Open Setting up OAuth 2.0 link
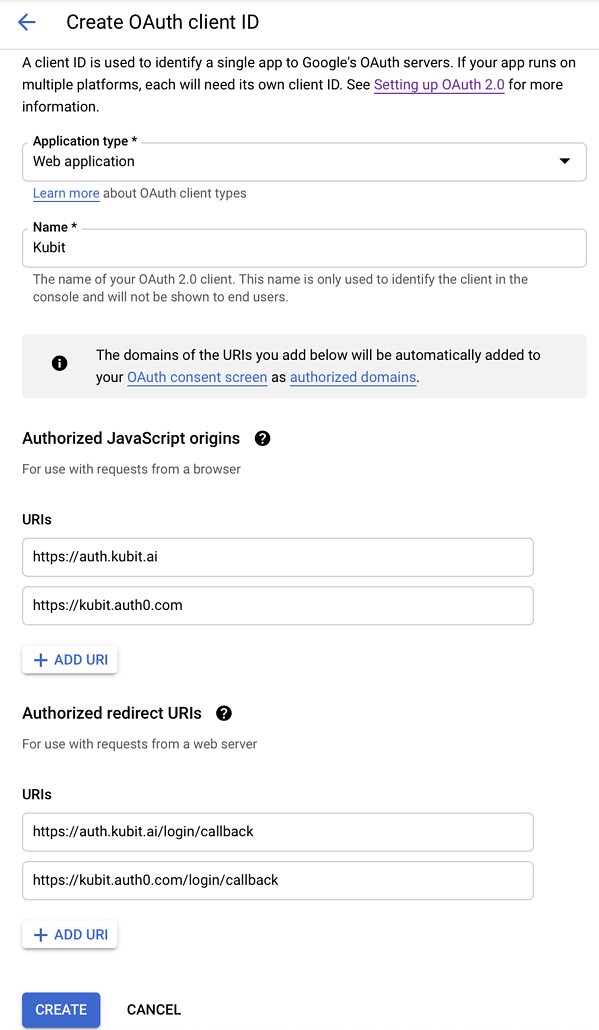 (x=439, y=85)
